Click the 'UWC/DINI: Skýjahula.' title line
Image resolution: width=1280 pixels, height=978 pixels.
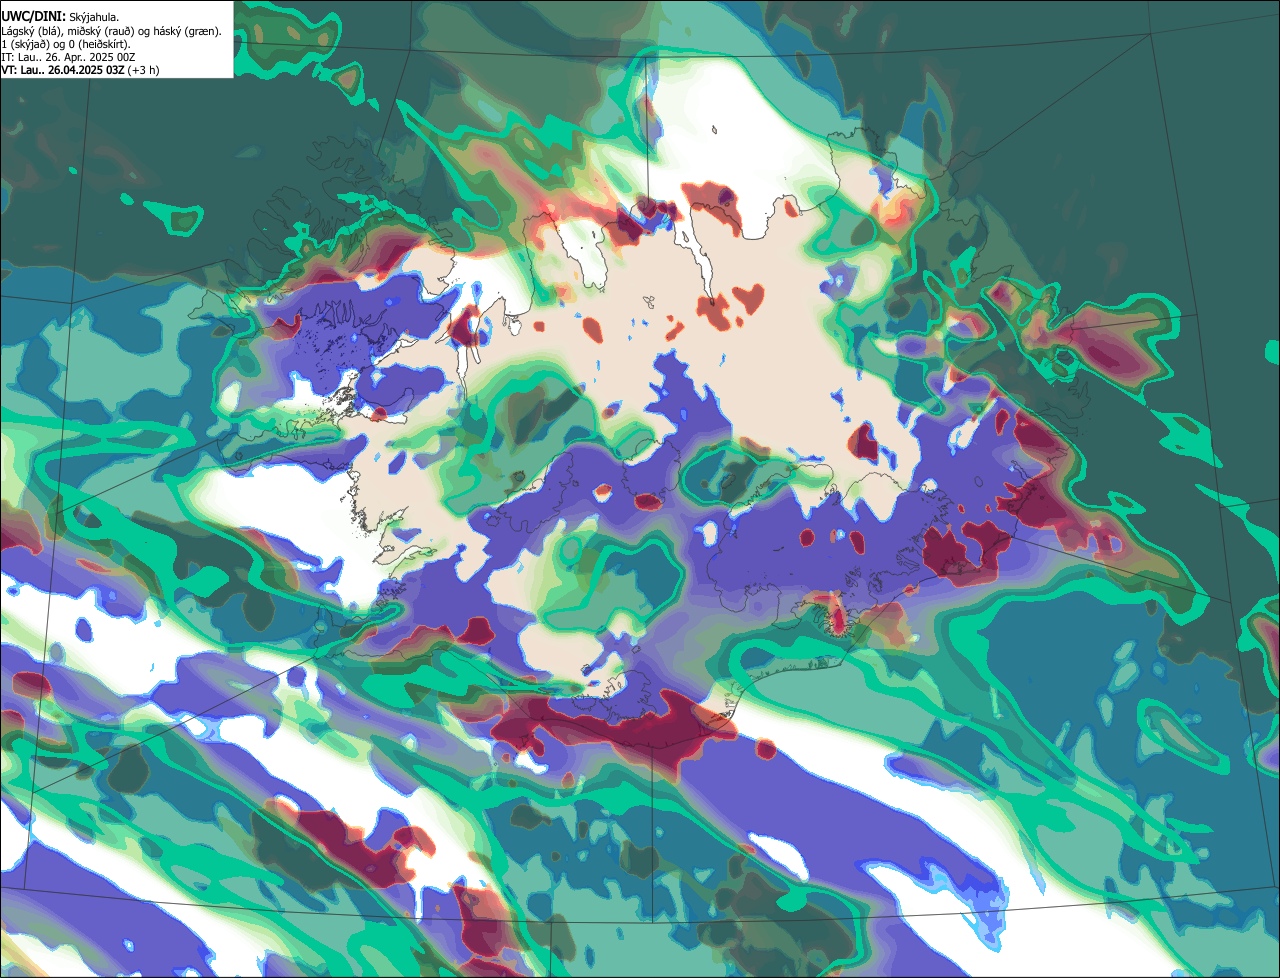point(59,17)
